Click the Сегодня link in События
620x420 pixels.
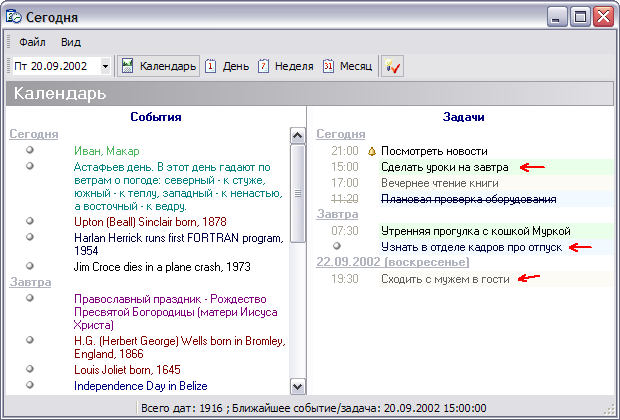pyautogui.click(x=34, y=134)
